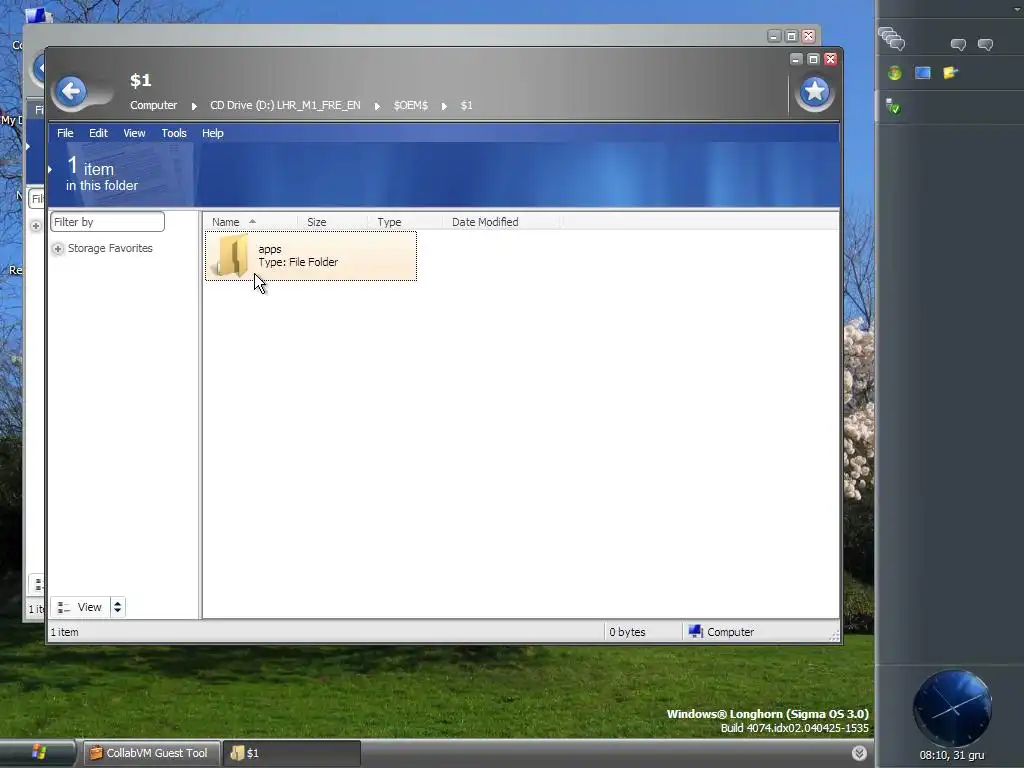Open the Start button on the taskbar
This screenshot has width=1024, height=768.
coord(38,753)
